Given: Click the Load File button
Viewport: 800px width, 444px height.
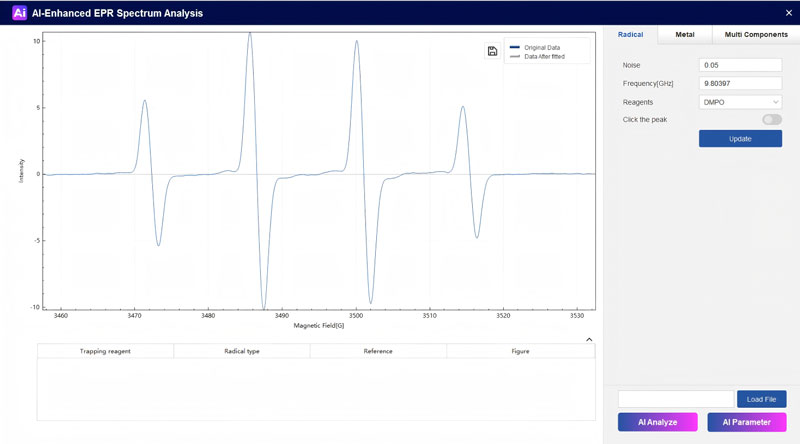Looking at the screenshot, I should [x=761, y=399].
